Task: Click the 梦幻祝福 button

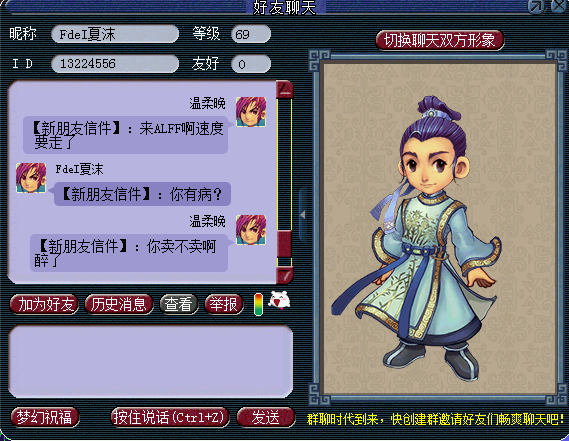Action: [45, 417]
